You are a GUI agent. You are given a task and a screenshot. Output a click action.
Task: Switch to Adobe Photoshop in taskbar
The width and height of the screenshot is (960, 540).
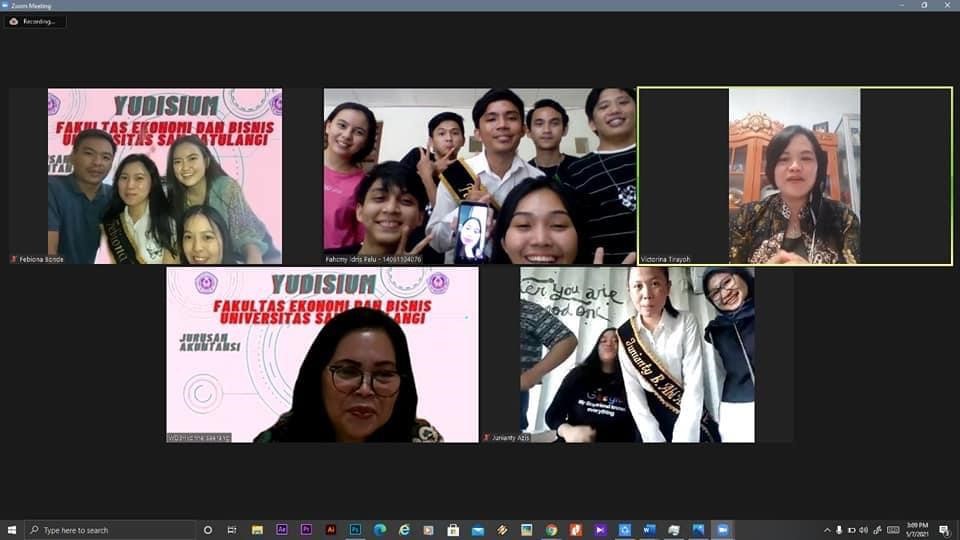click(355, 529)
